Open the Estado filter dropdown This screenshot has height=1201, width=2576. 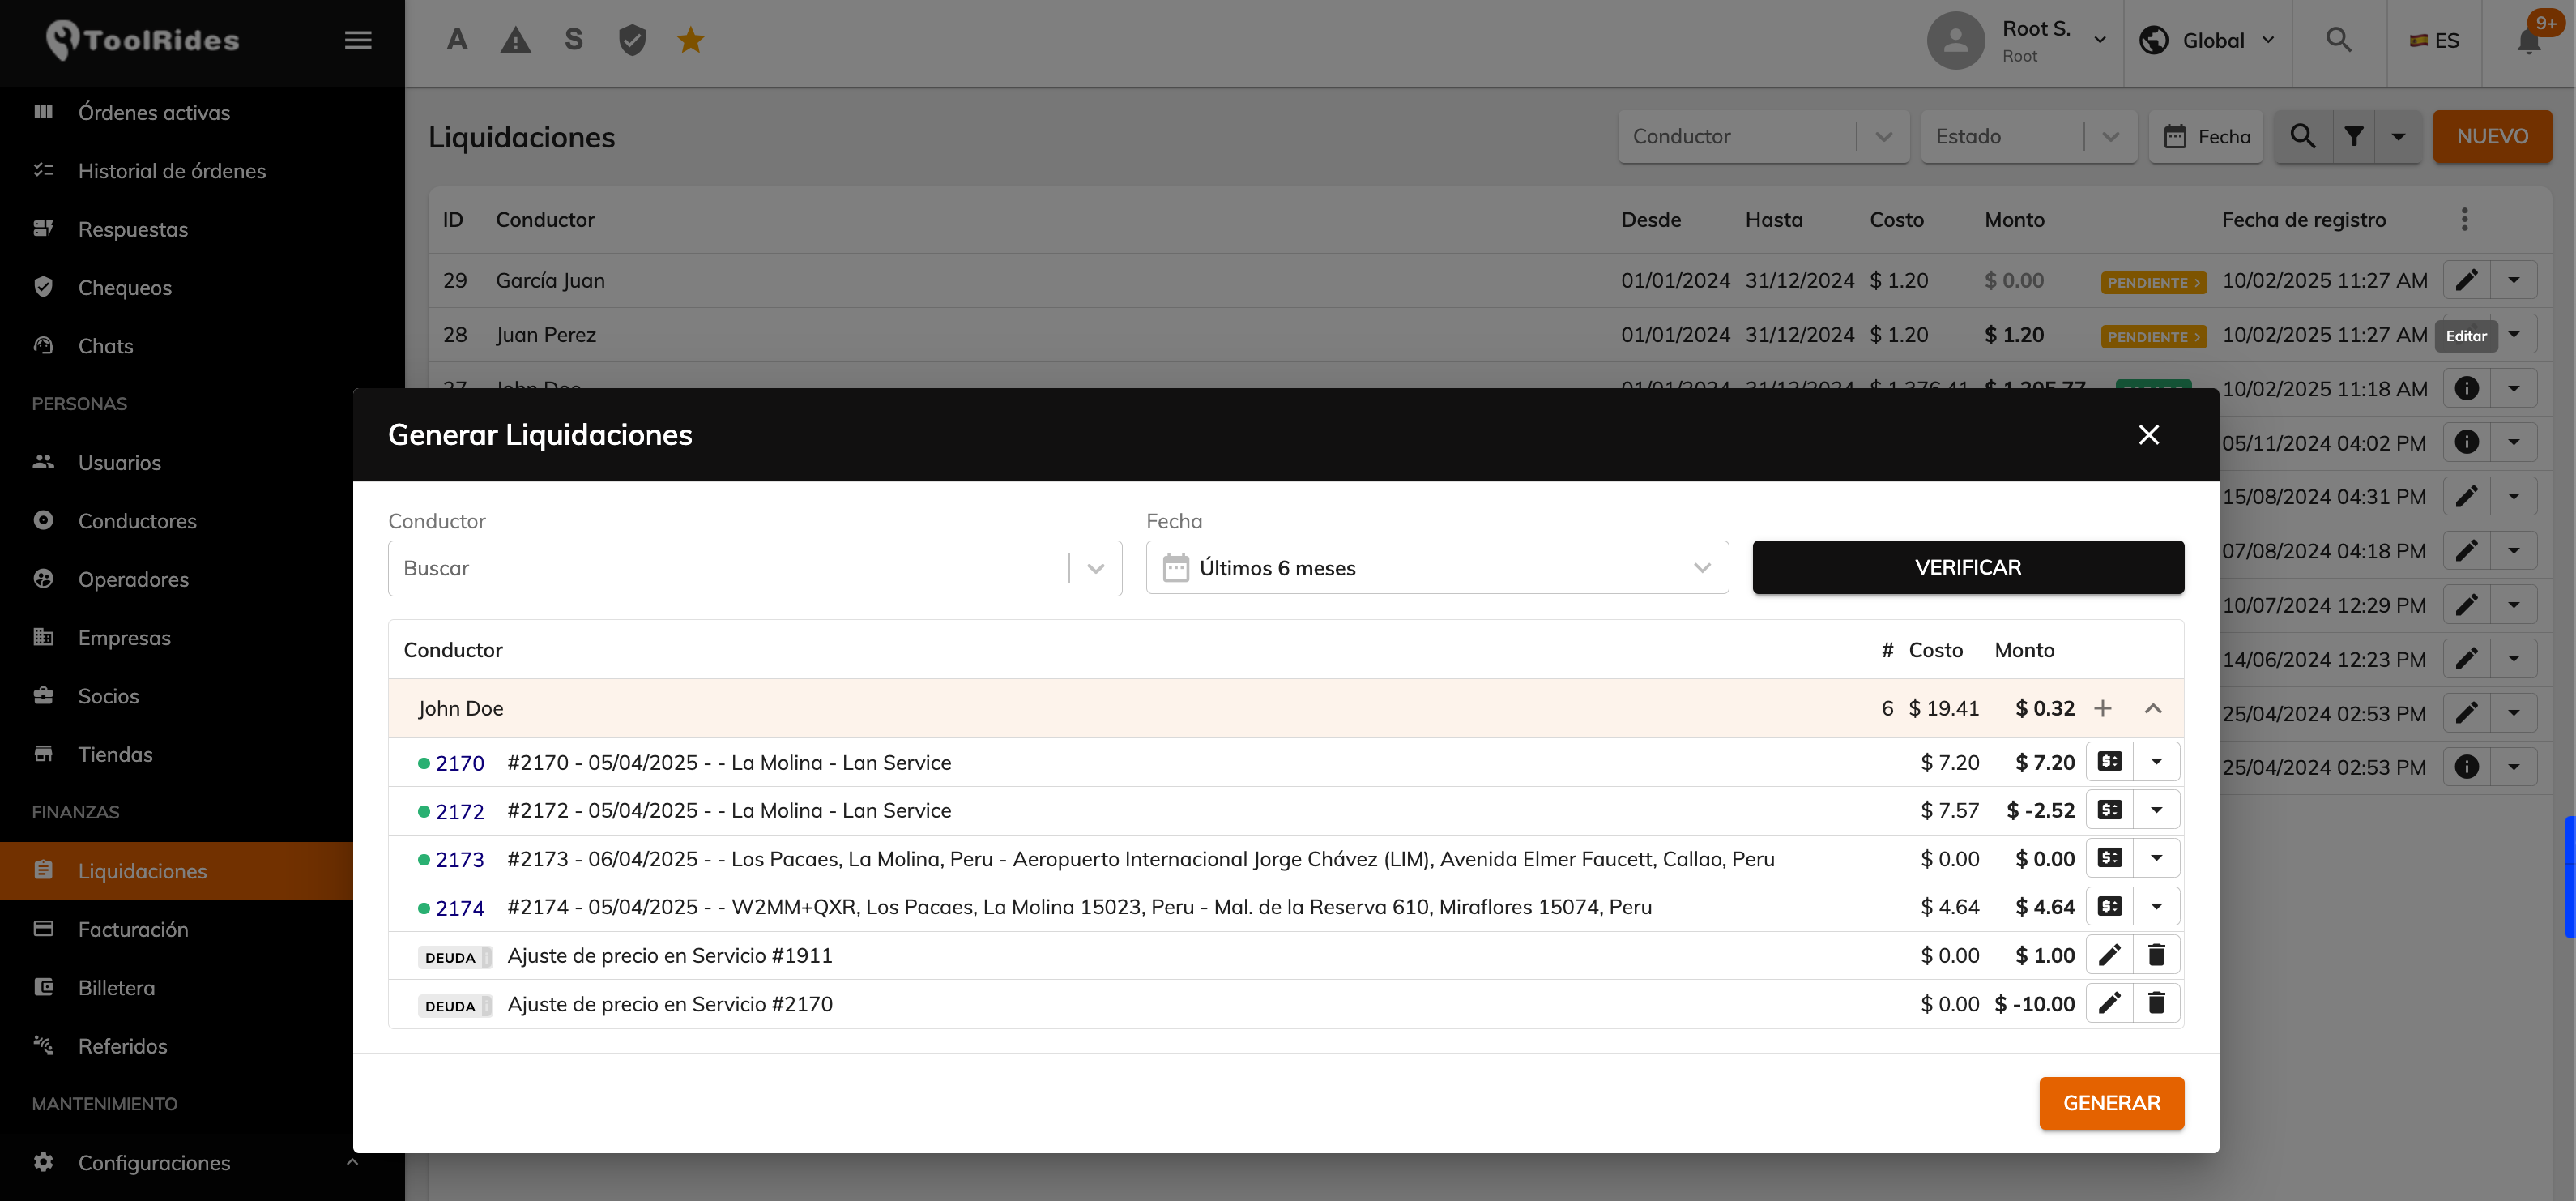point(2028,136)
